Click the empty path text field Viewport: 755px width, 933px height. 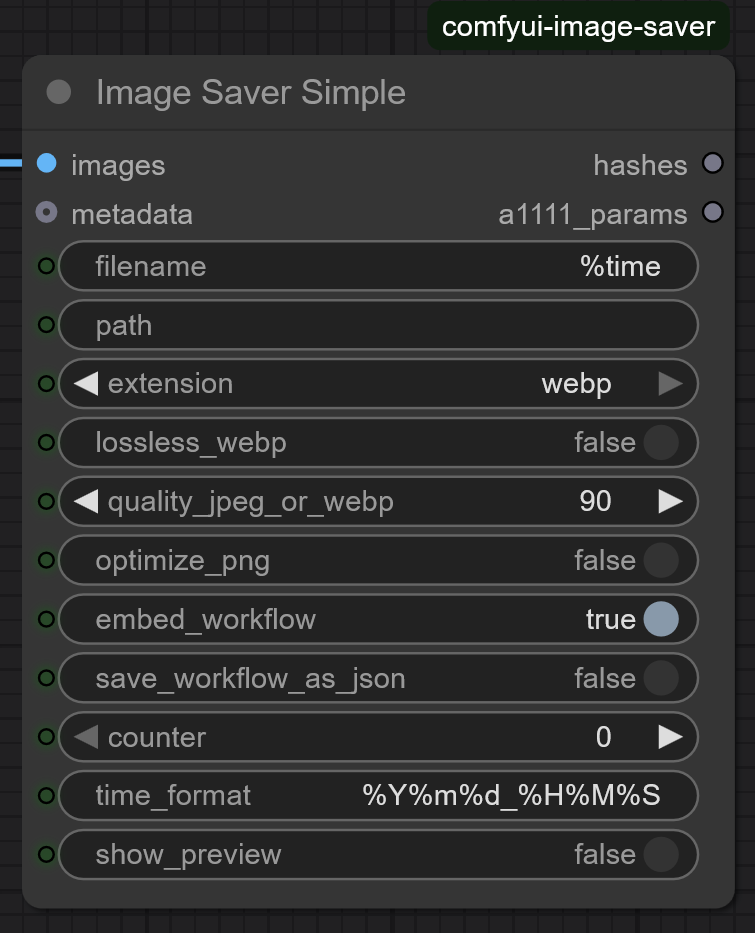pyautogui.click(x=380, y=325)
